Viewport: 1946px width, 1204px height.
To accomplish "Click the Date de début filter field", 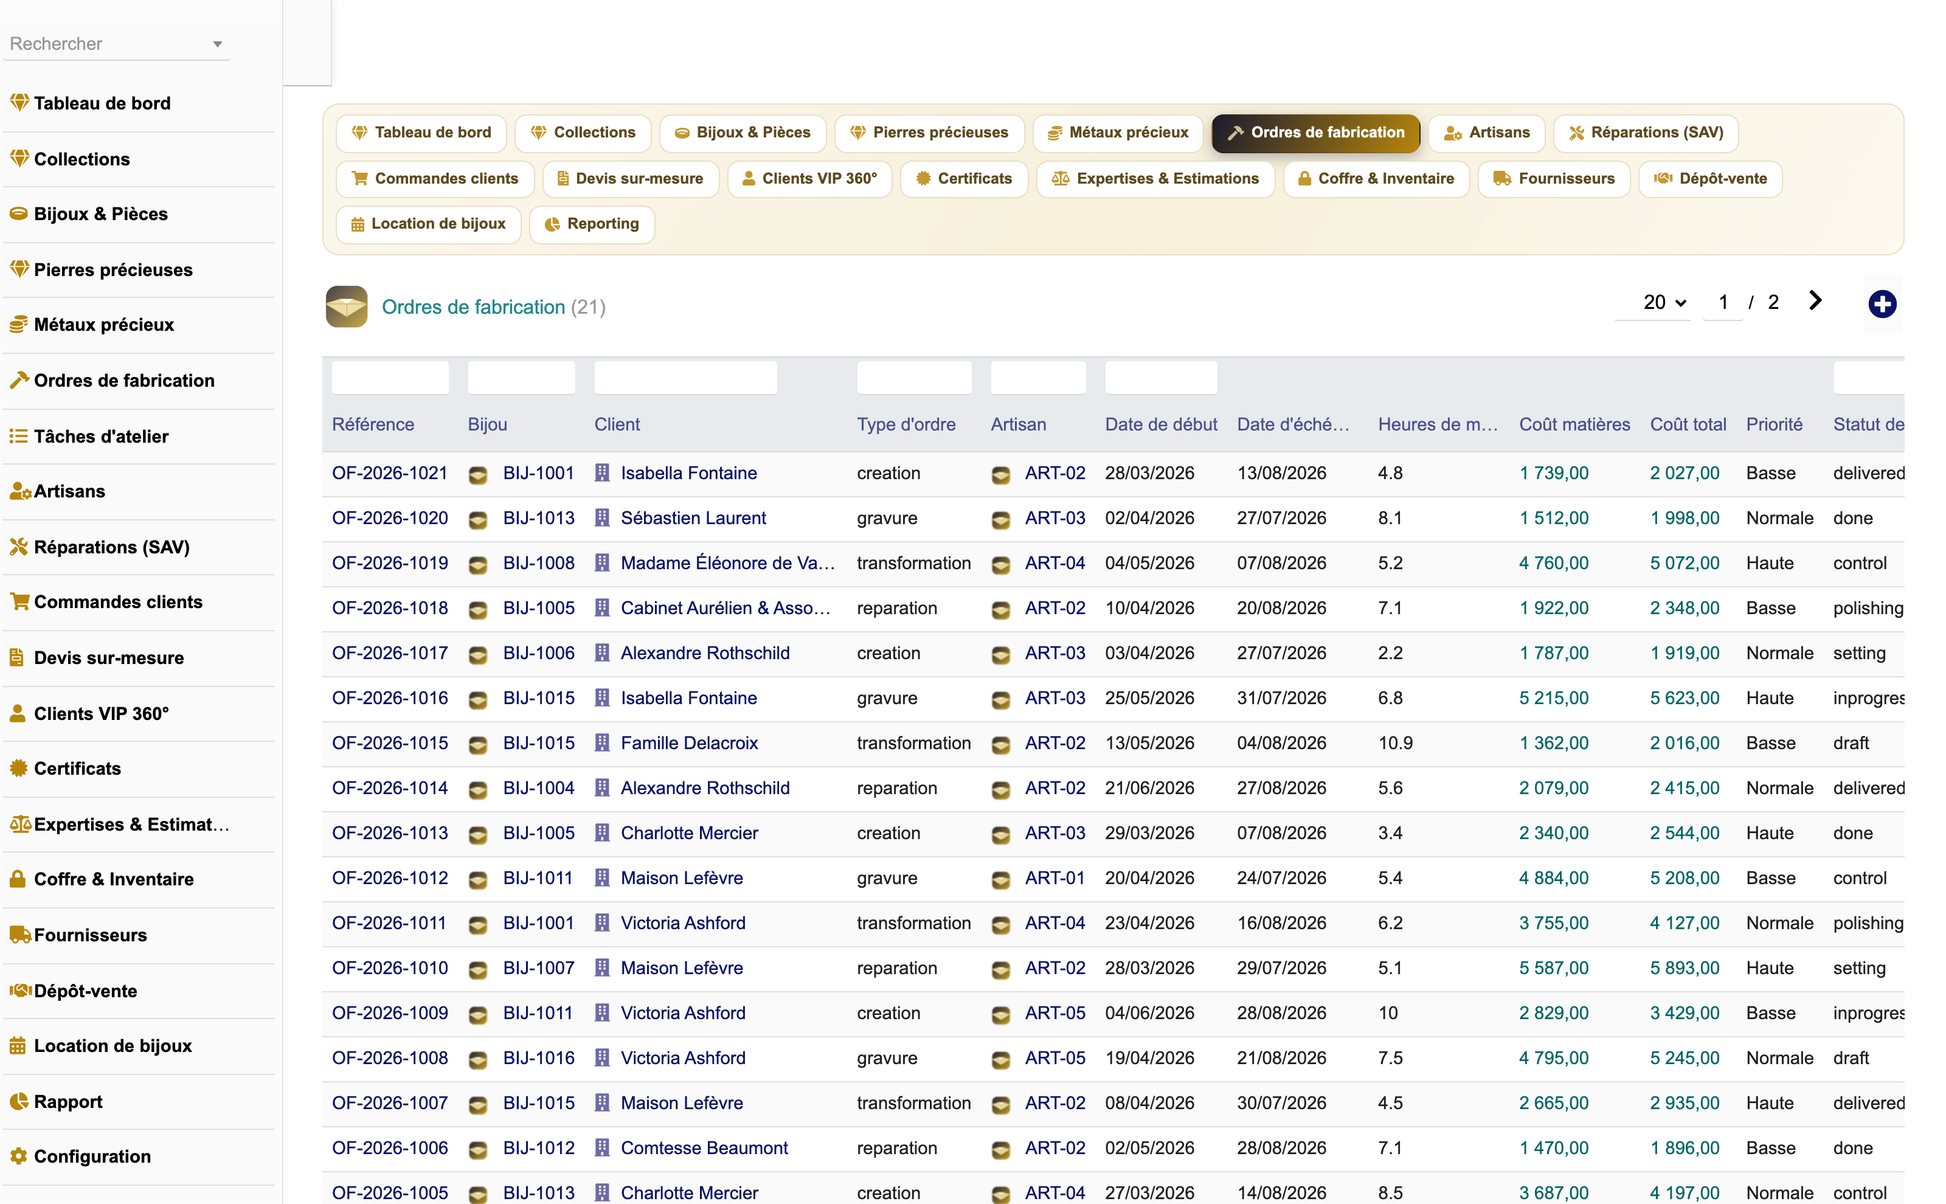I will (x=1161, y=377).
